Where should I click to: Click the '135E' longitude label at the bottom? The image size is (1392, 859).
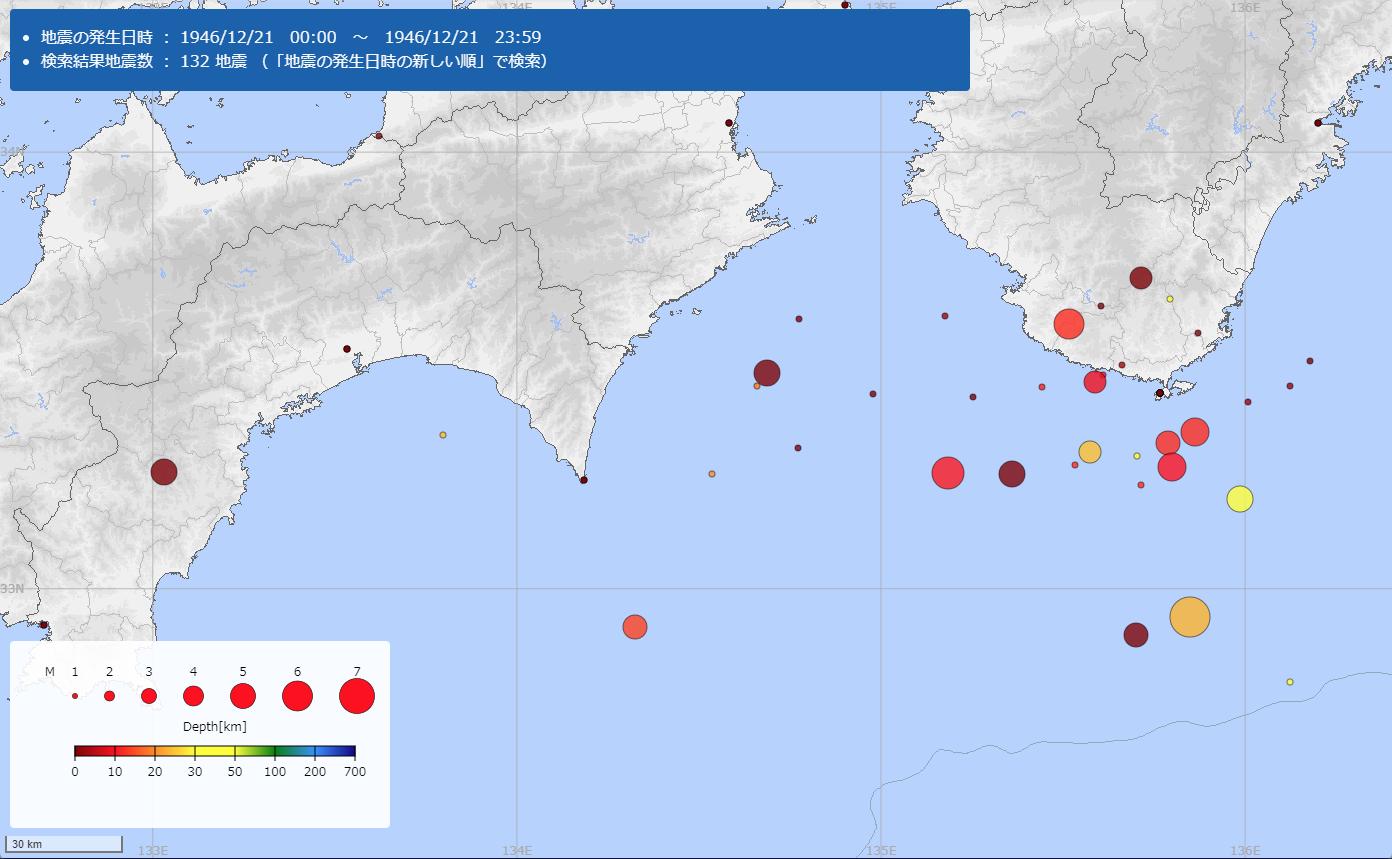coord(881,851)
